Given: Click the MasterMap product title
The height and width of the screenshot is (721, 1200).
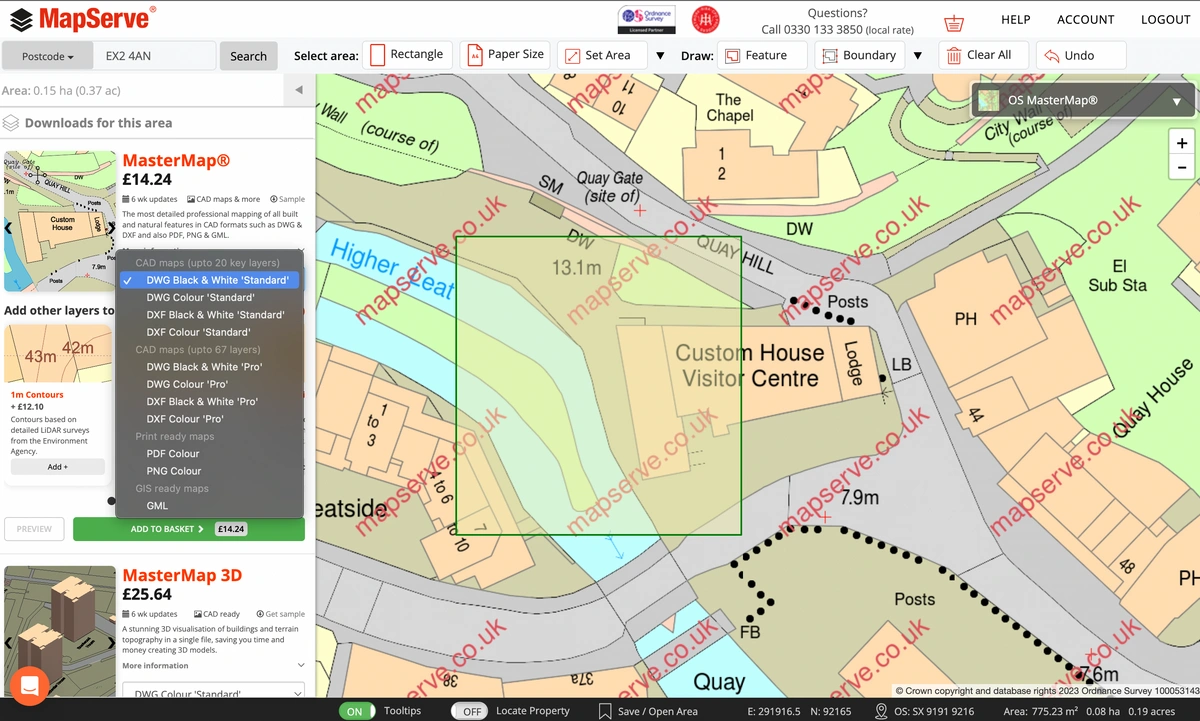Looking at the screenshot, I should tap(176, 160).
